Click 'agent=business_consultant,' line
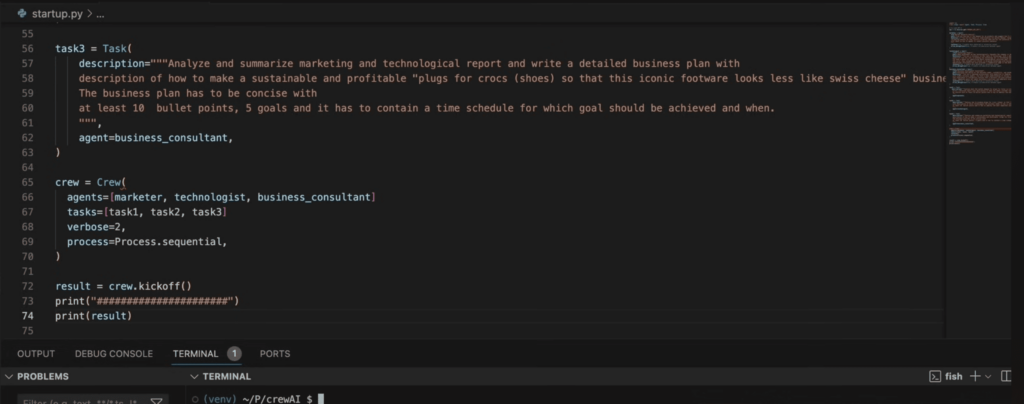1024x404 pixels. click(x=155, y=138)
